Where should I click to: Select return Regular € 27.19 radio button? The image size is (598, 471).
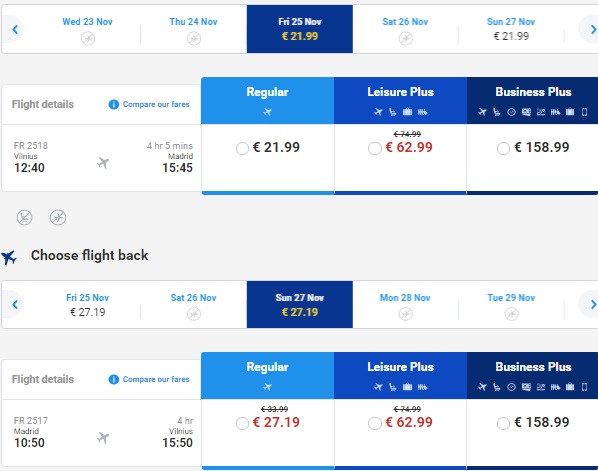[242, 423]
